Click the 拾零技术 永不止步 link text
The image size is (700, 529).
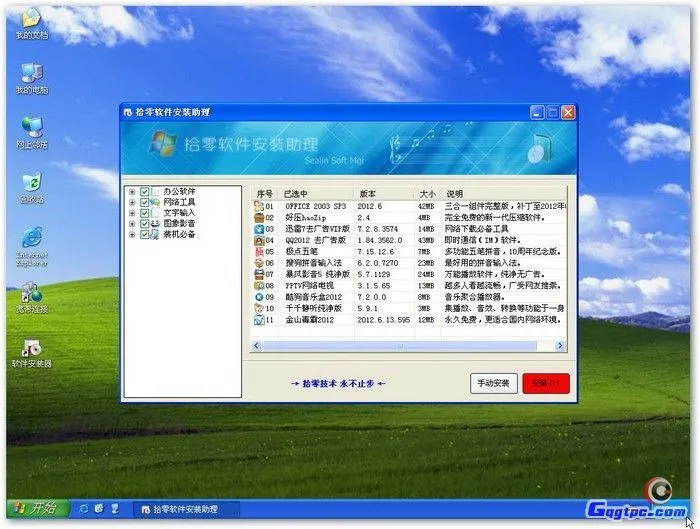338,383
